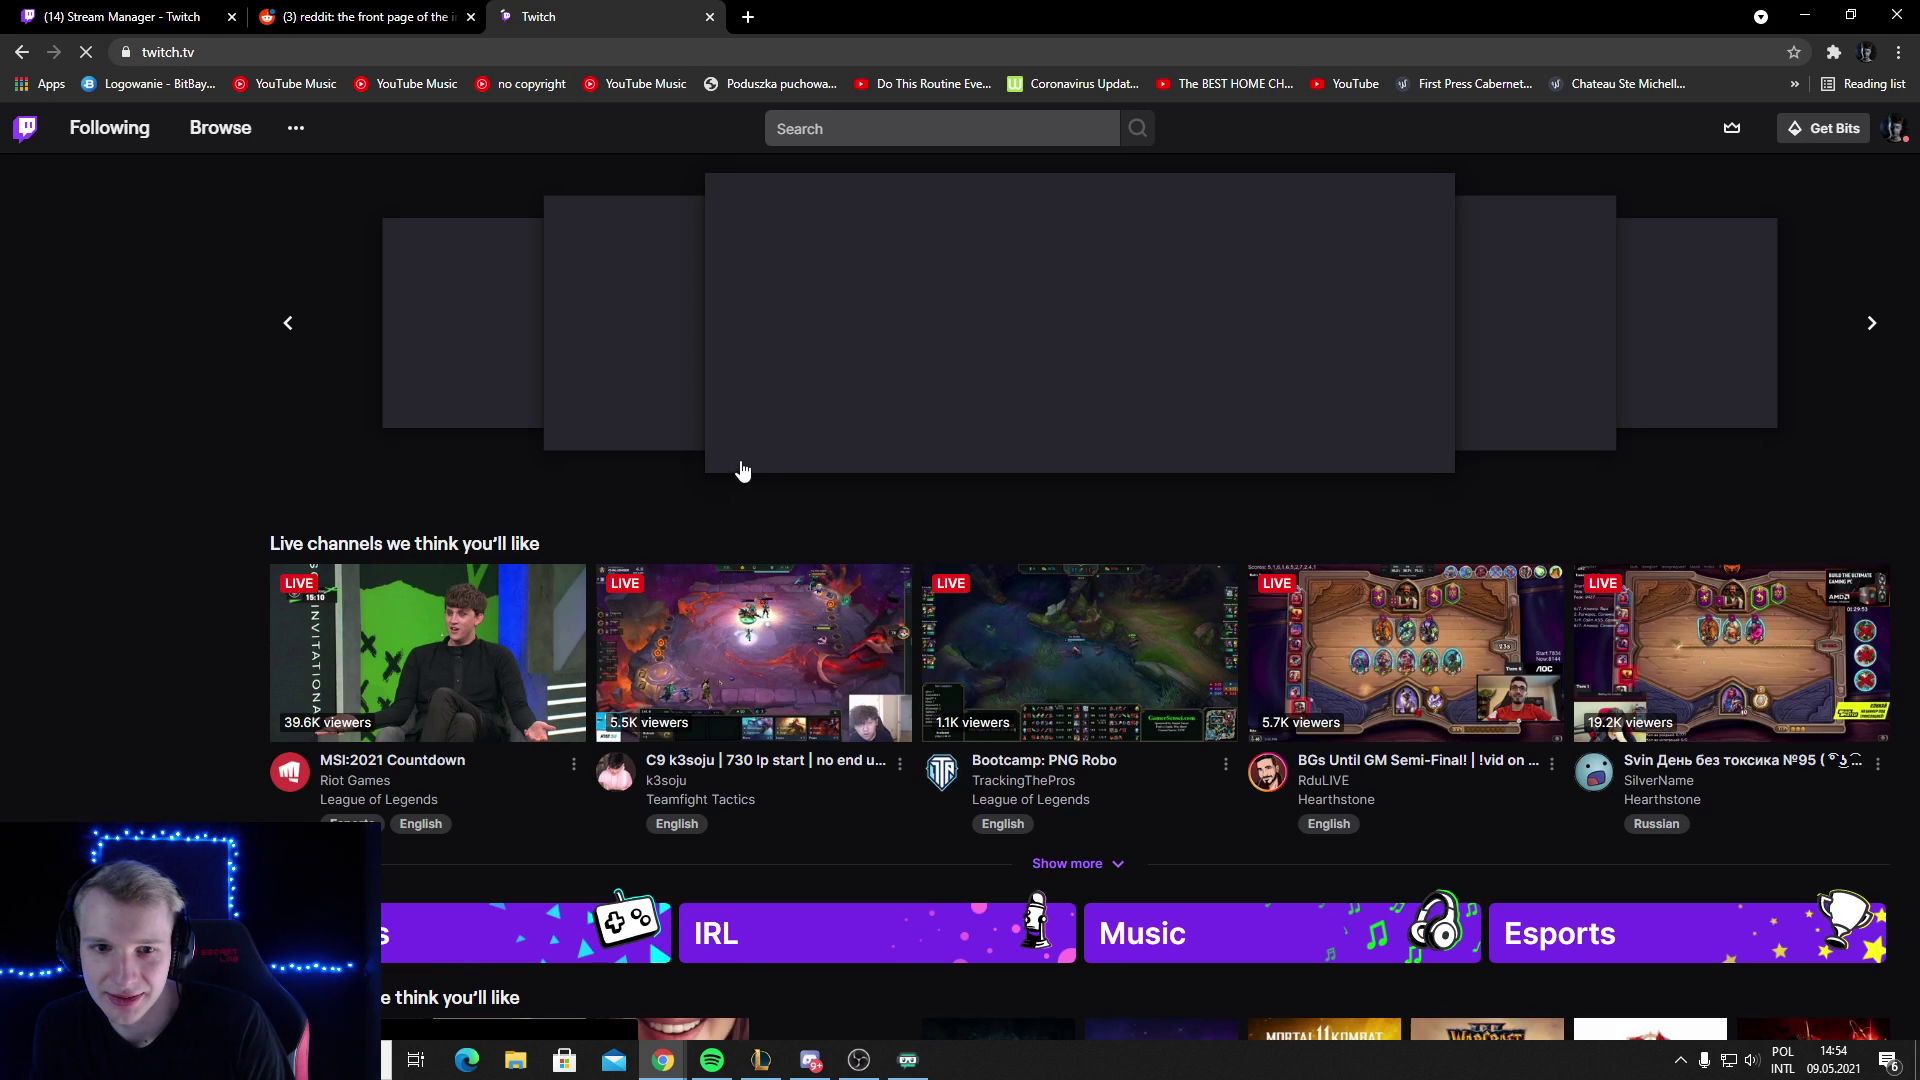This screenshot has height=1080, width=1920.
Task: Open the three-dots more menu in navbar
Action: click(x=296, y=128)
